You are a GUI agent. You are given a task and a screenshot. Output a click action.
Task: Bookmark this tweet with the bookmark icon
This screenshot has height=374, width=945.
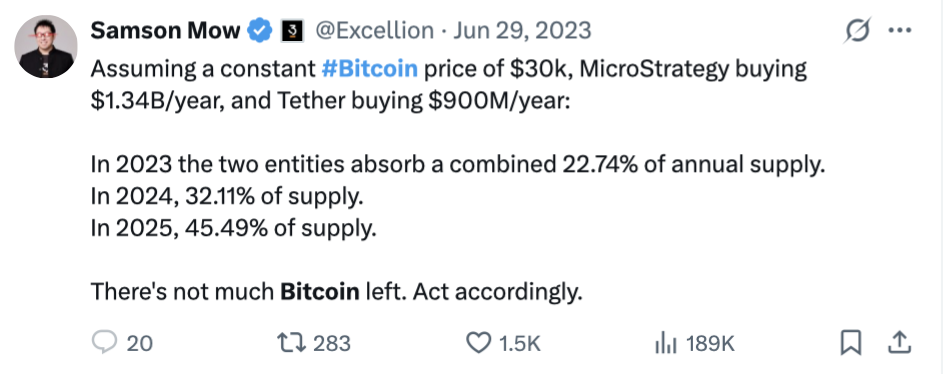(x=850, y=343)
